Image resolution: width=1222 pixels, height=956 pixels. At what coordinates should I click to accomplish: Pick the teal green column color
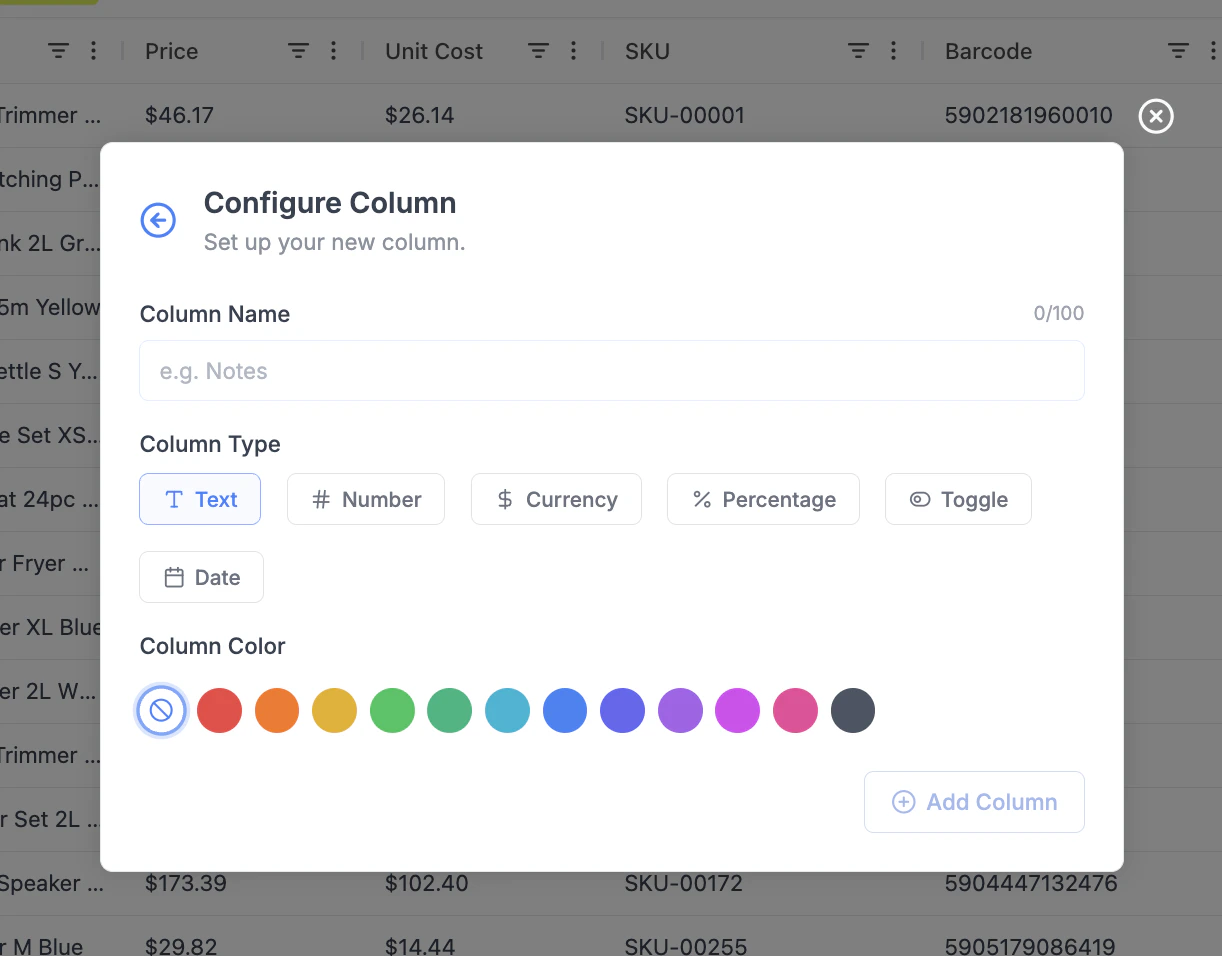[450, 711]
